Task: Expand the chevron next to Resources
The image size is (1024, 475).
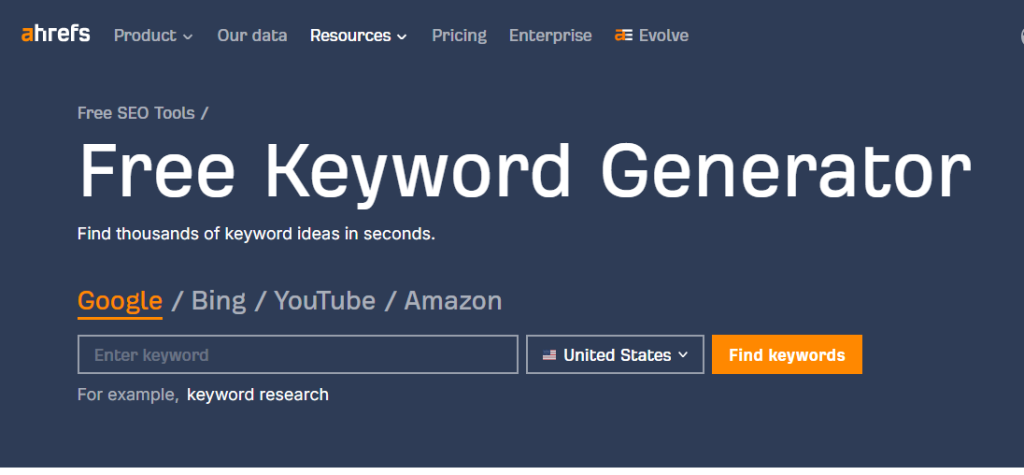Action: point(402,36)
